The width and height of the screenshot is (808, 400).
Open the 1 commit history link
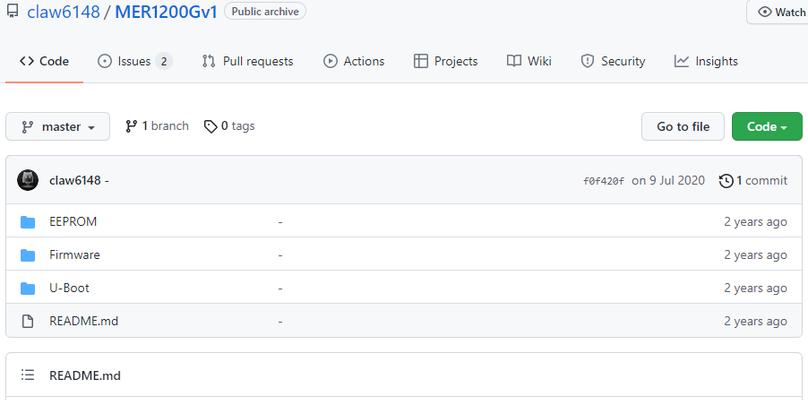(x=753, y=180)
